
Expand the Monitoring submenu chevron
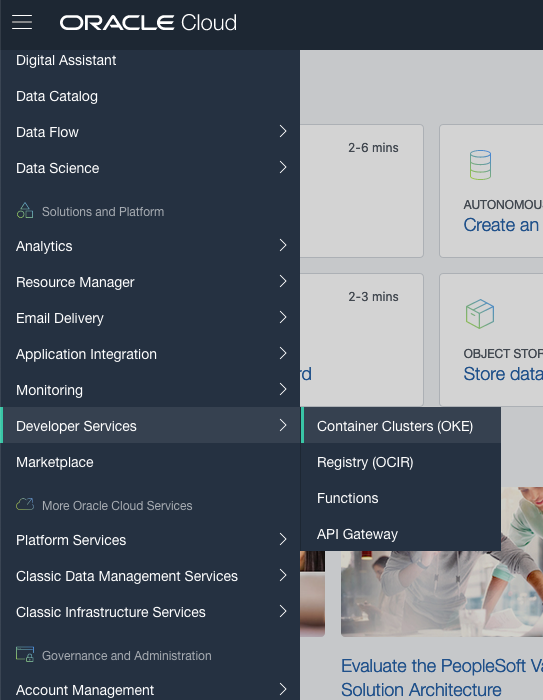pos(283,389)
